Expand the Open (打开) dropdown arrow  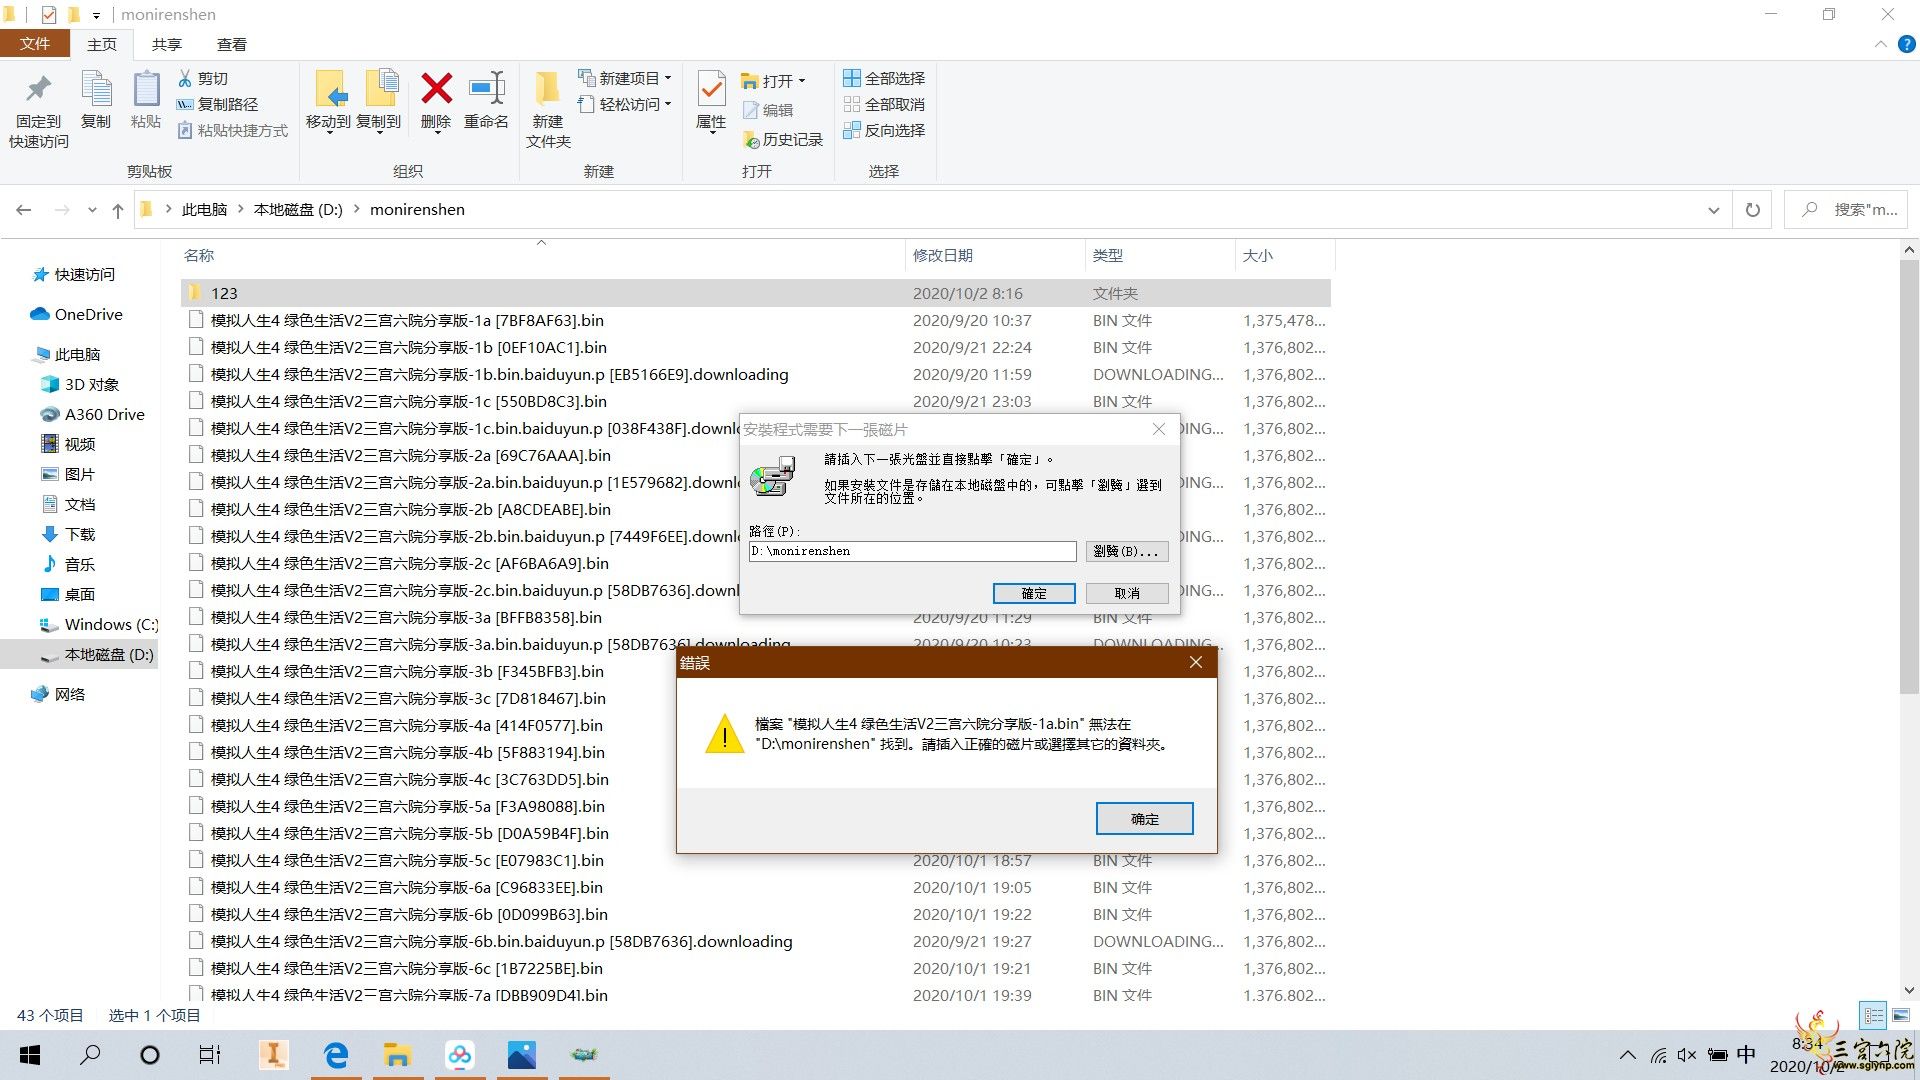(802, 81)
